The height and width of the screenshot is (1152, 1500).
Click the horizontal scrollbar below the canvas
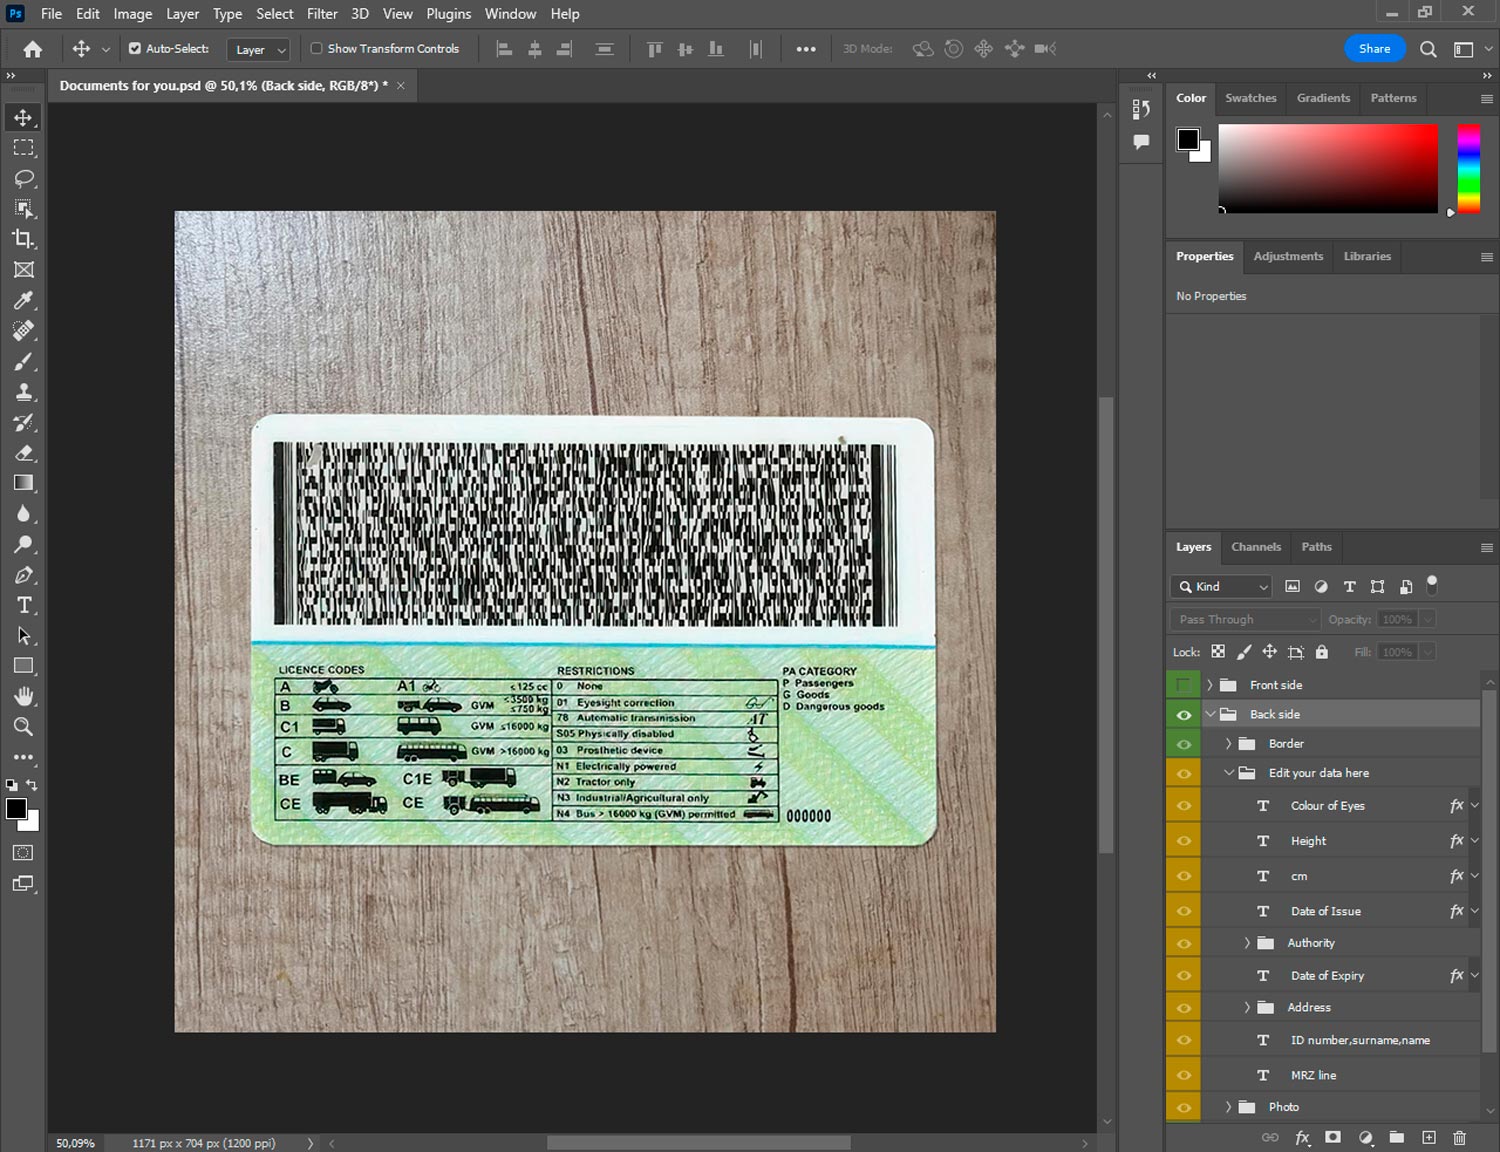(x=698, y=1143)
